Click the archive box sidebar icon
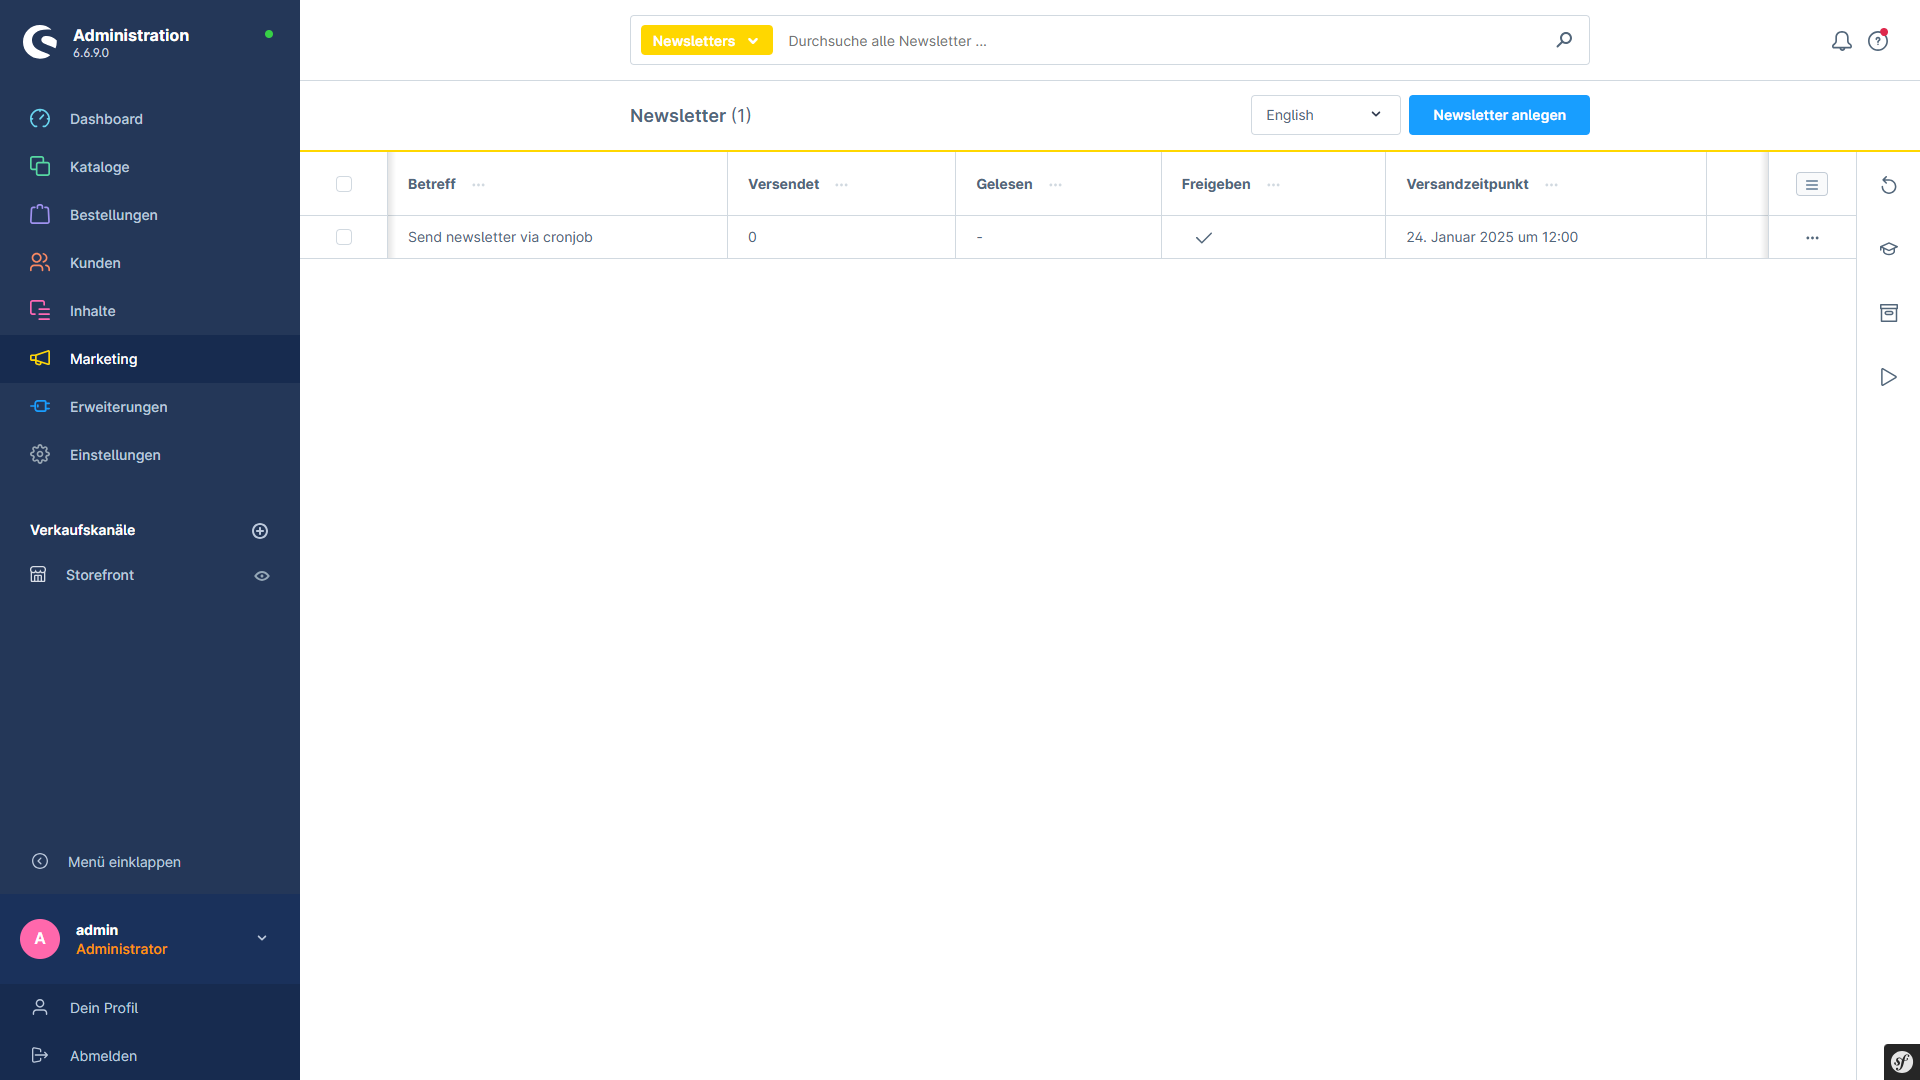 pyautogui.click(x=1888, y=313)
